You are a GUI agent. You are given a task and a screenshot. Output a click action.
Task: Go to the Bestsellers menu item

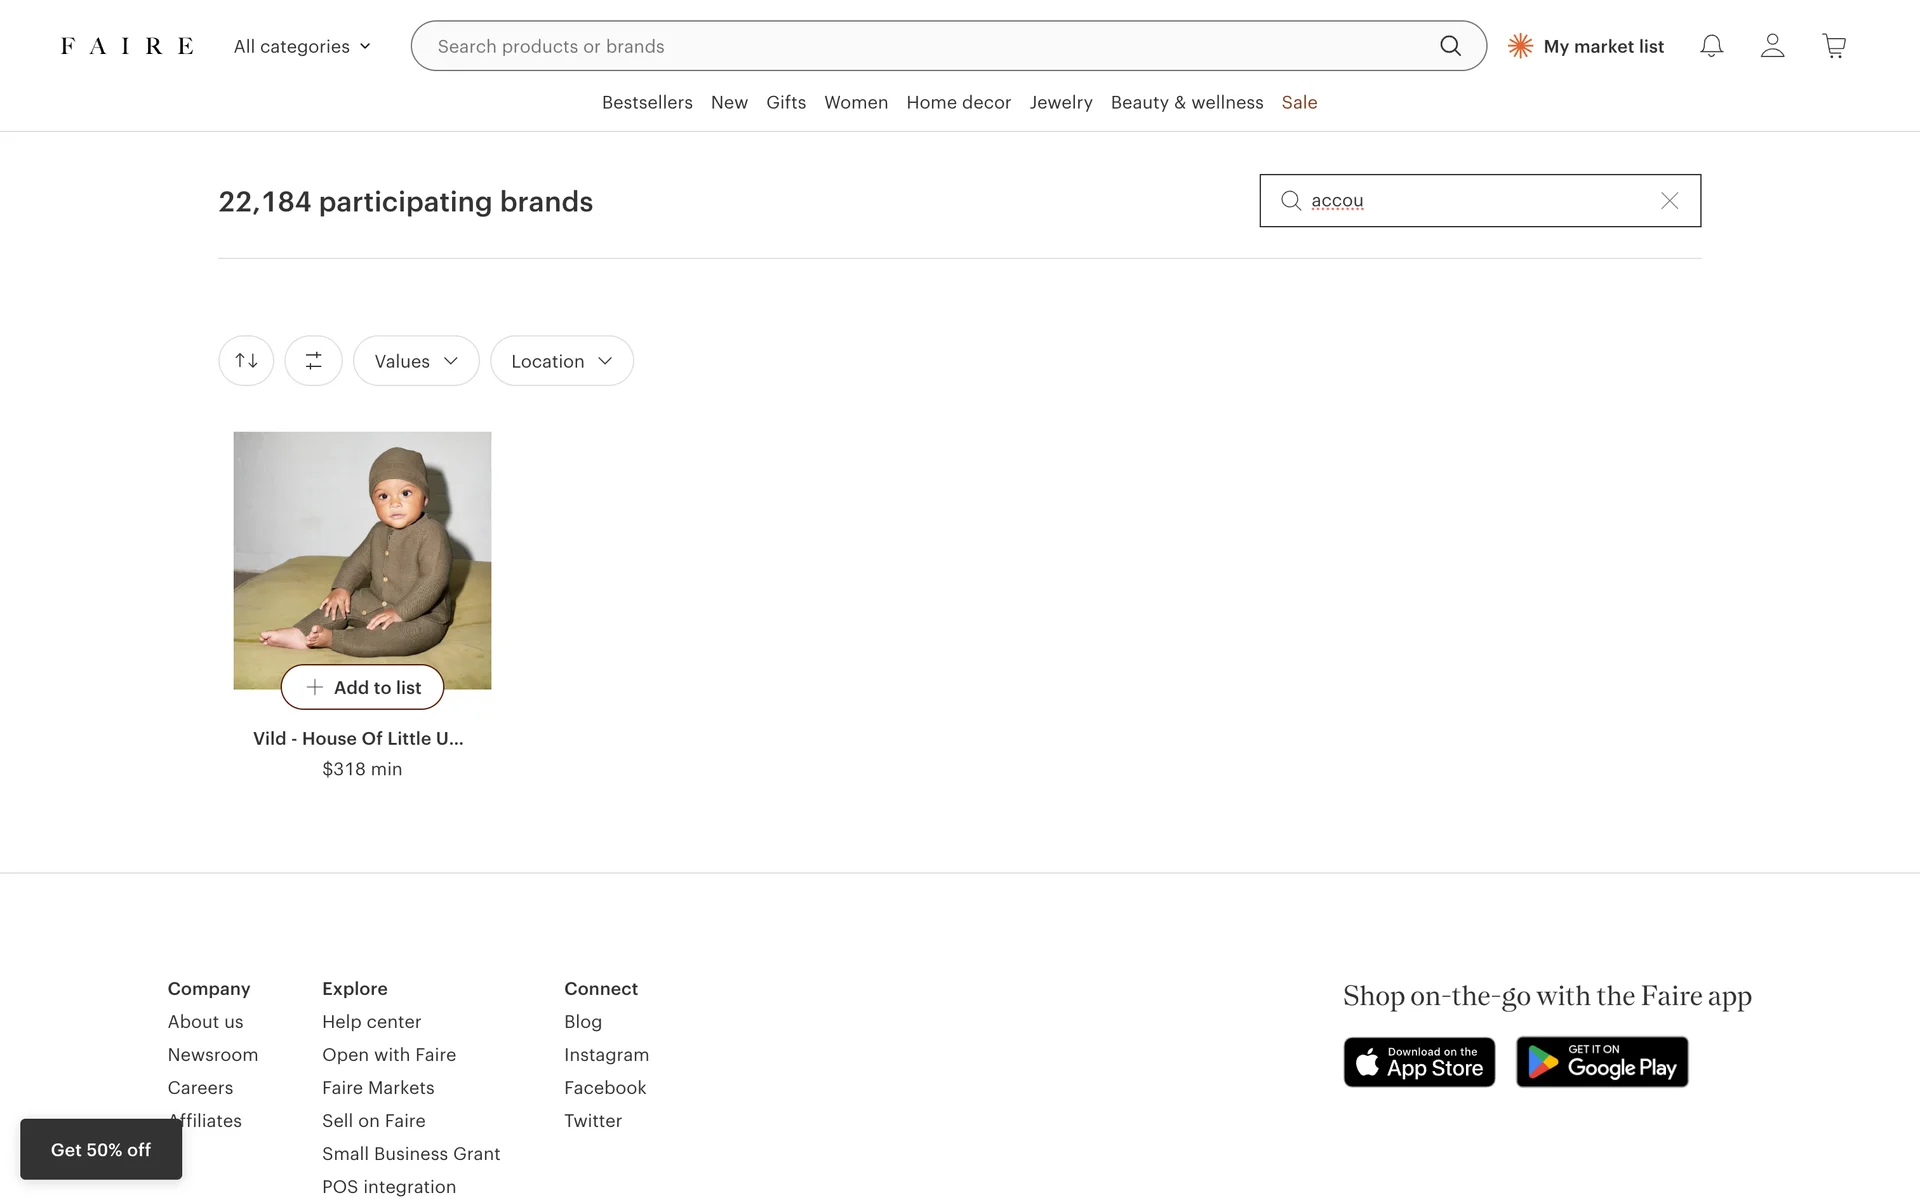coord(647,102)
